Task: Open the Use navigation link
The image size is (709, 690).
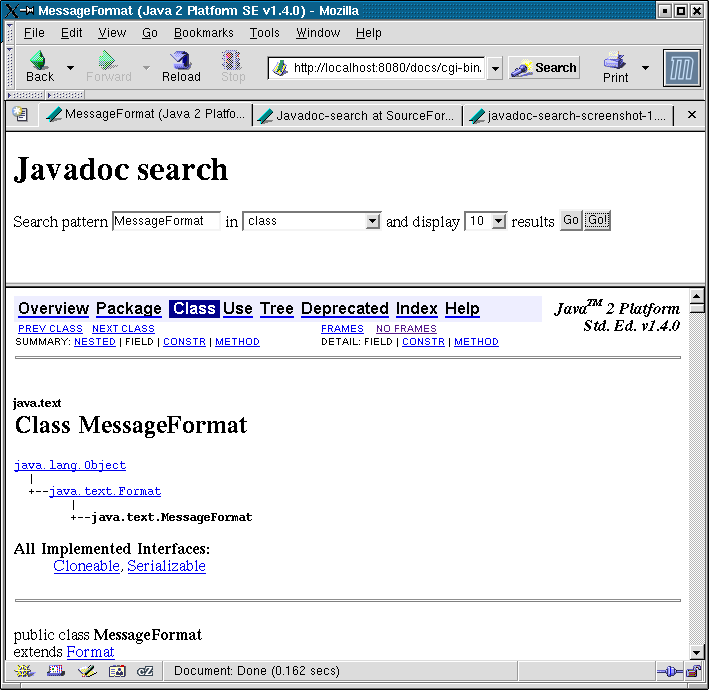Action: tap(237, 308)
